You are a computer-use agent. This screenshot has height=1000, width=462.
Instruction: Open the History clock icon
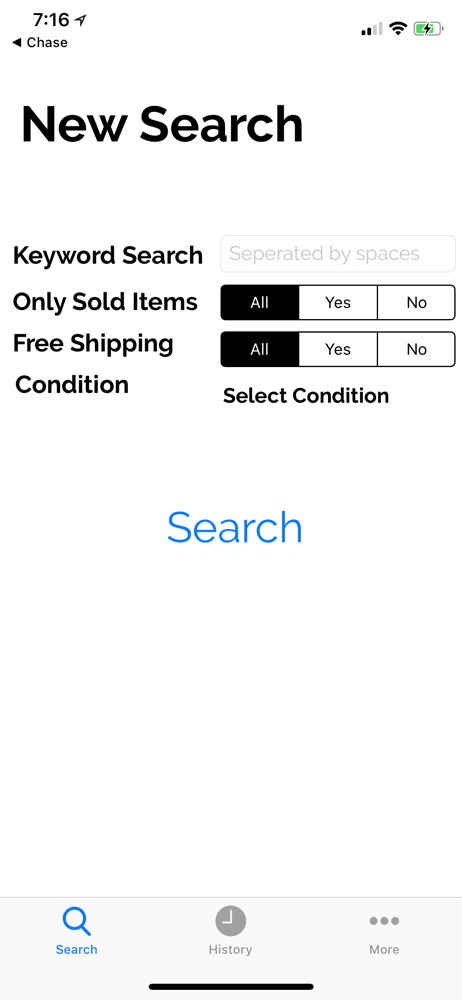click(x=230, y=921)
